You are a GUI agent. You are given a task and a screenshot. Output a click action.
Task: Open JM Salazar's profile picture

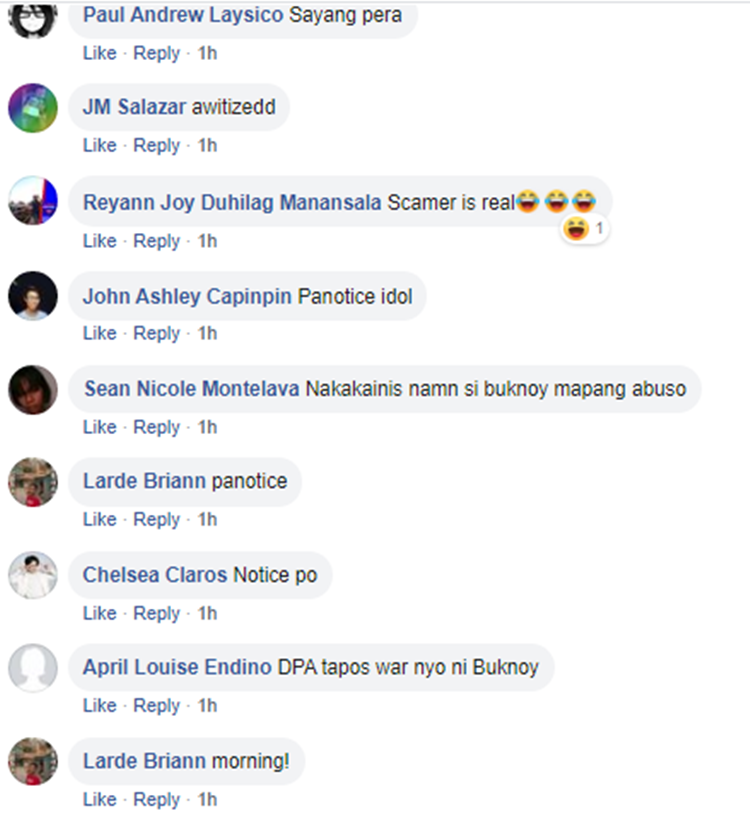point(33,108)
